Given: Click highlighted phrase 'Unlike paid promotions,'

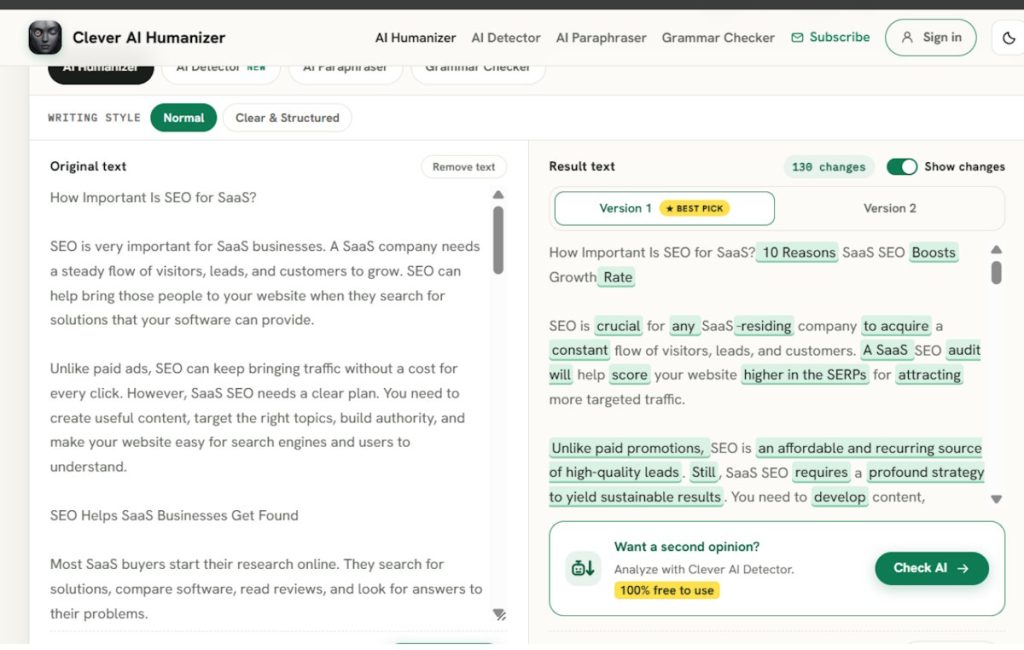Looking at the screenshot, I should (628, 448).
